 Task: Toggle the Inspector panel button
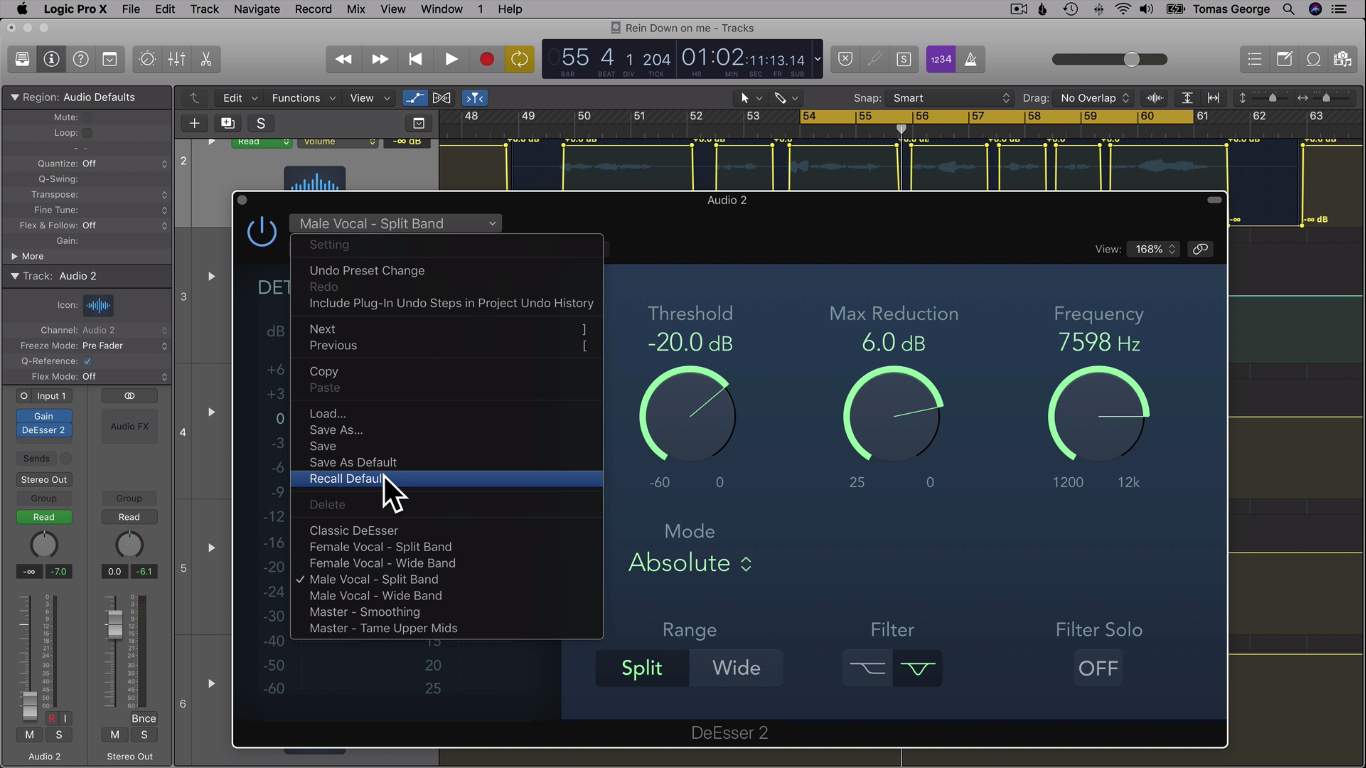(x=51, y=59)
